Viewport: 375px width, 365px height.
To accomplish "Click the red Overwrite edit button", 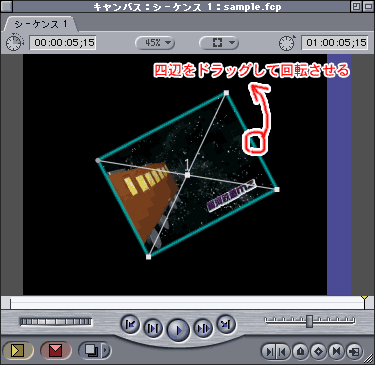I will [56, 350].
